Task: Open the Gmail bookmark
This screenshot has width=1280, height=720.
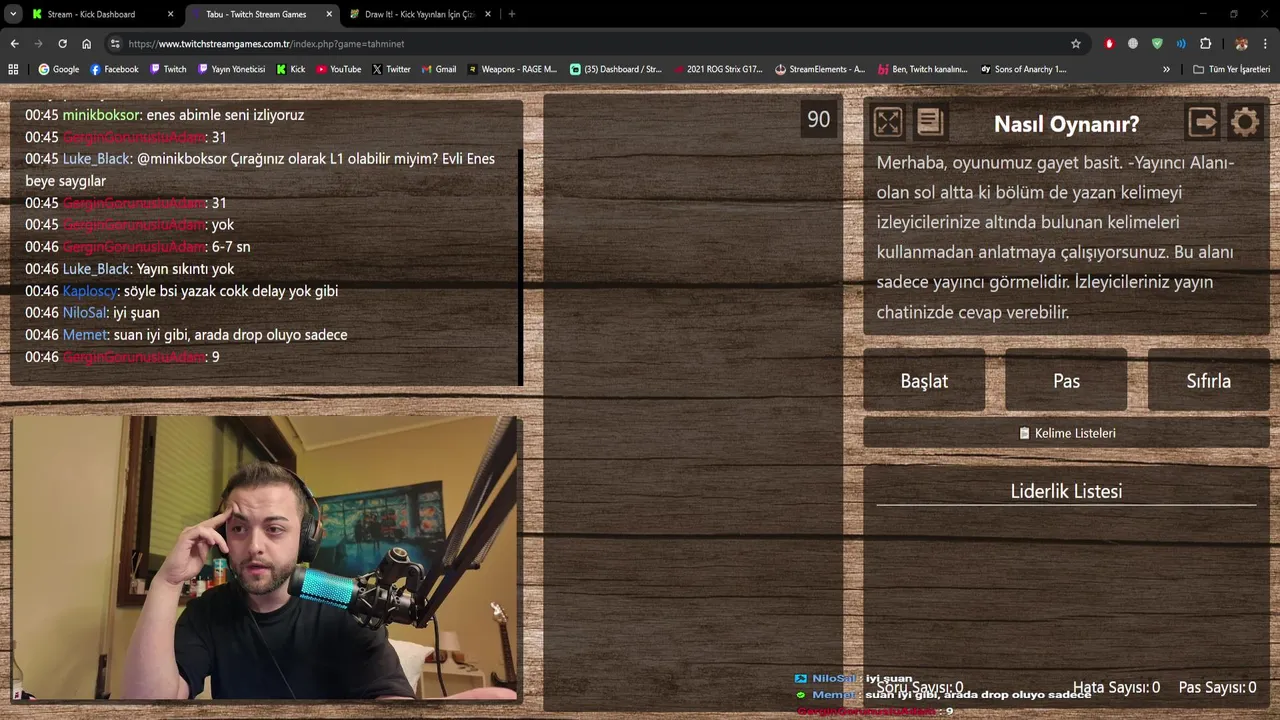Action: point(439,69)
